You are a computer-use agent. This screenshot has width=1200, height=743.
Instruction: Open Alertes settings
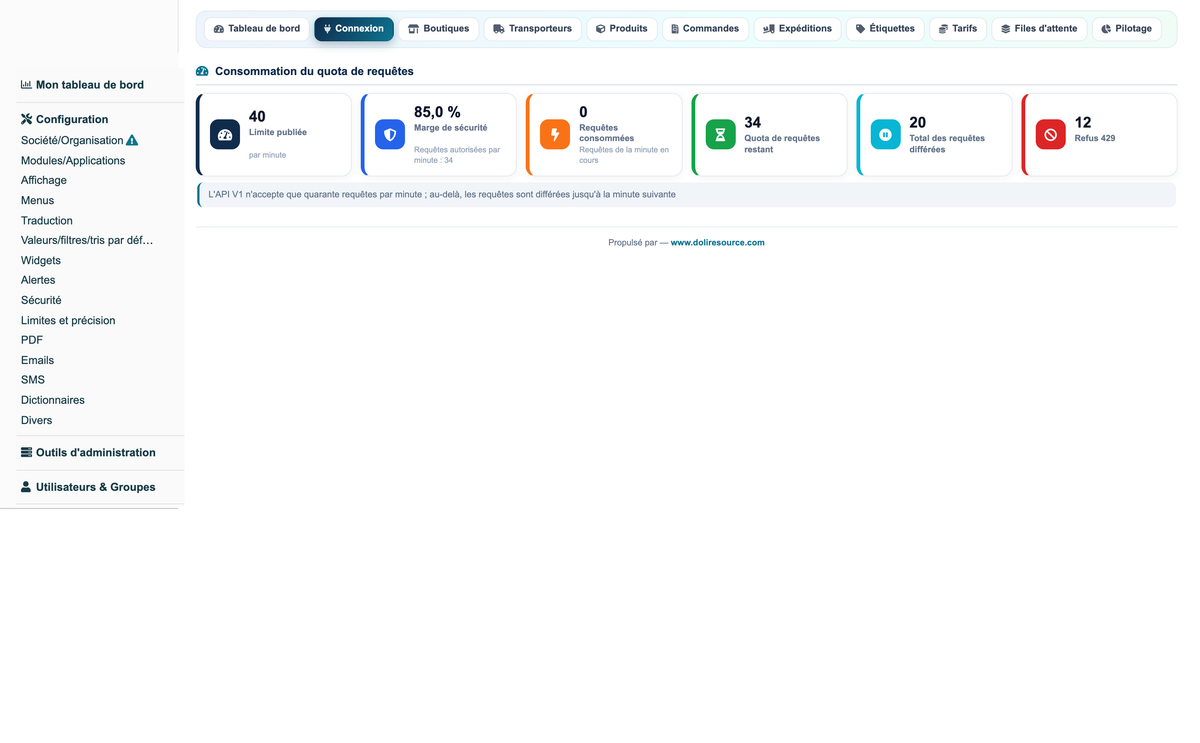38,280
